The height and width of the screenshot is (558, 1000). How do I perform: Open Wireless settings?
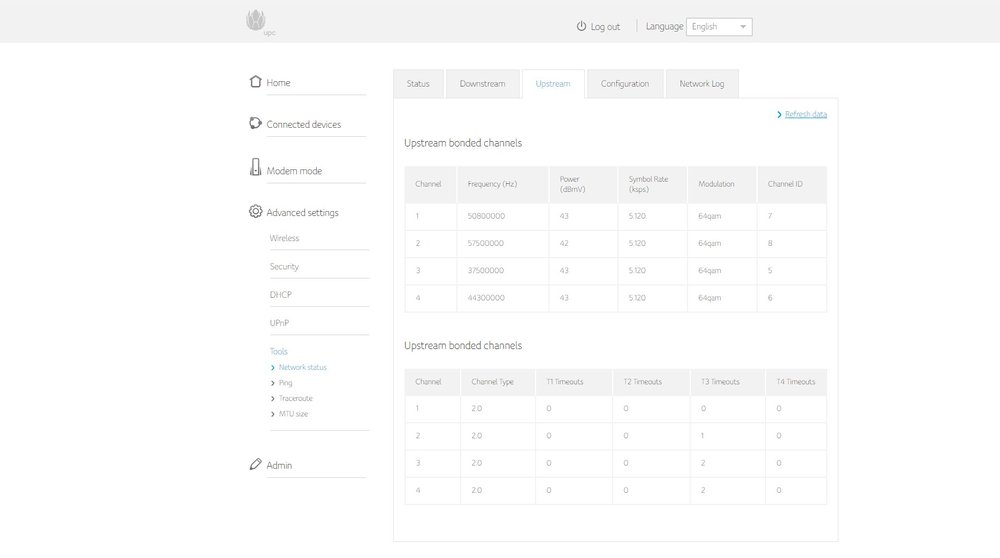[284, 238]
